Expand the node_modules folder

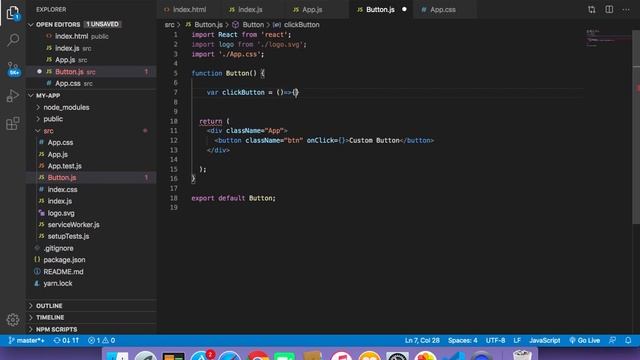point(66,107)
